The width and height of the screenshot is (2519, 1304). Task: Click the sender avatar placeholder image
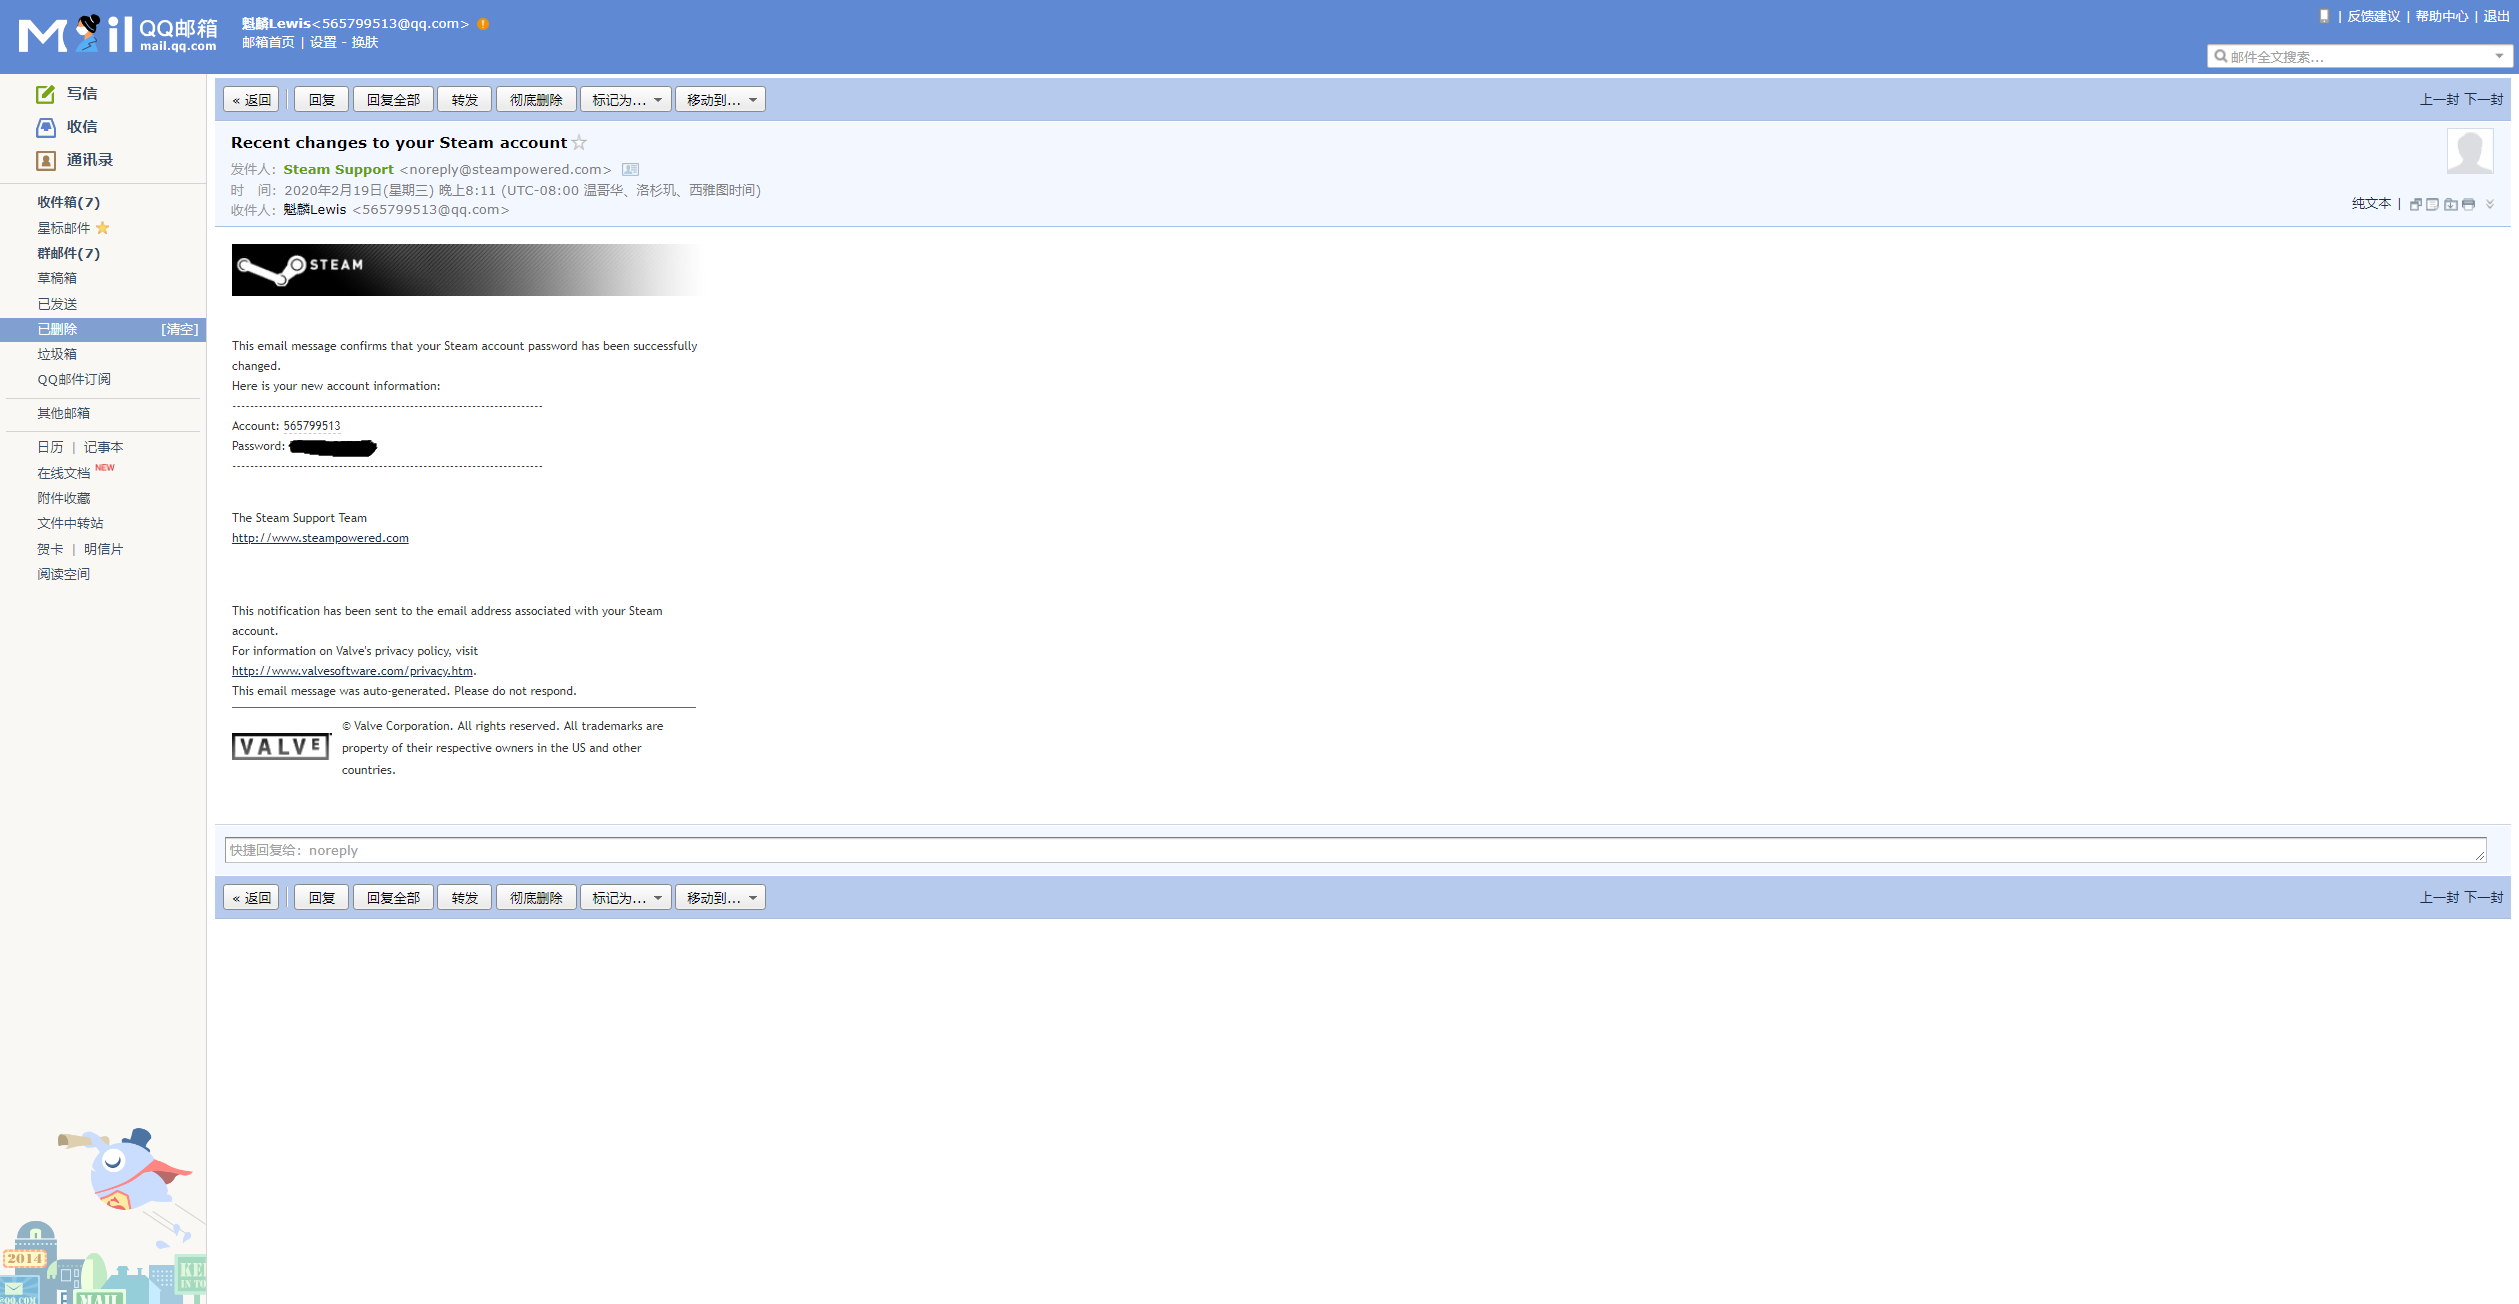click(2469, 151)
